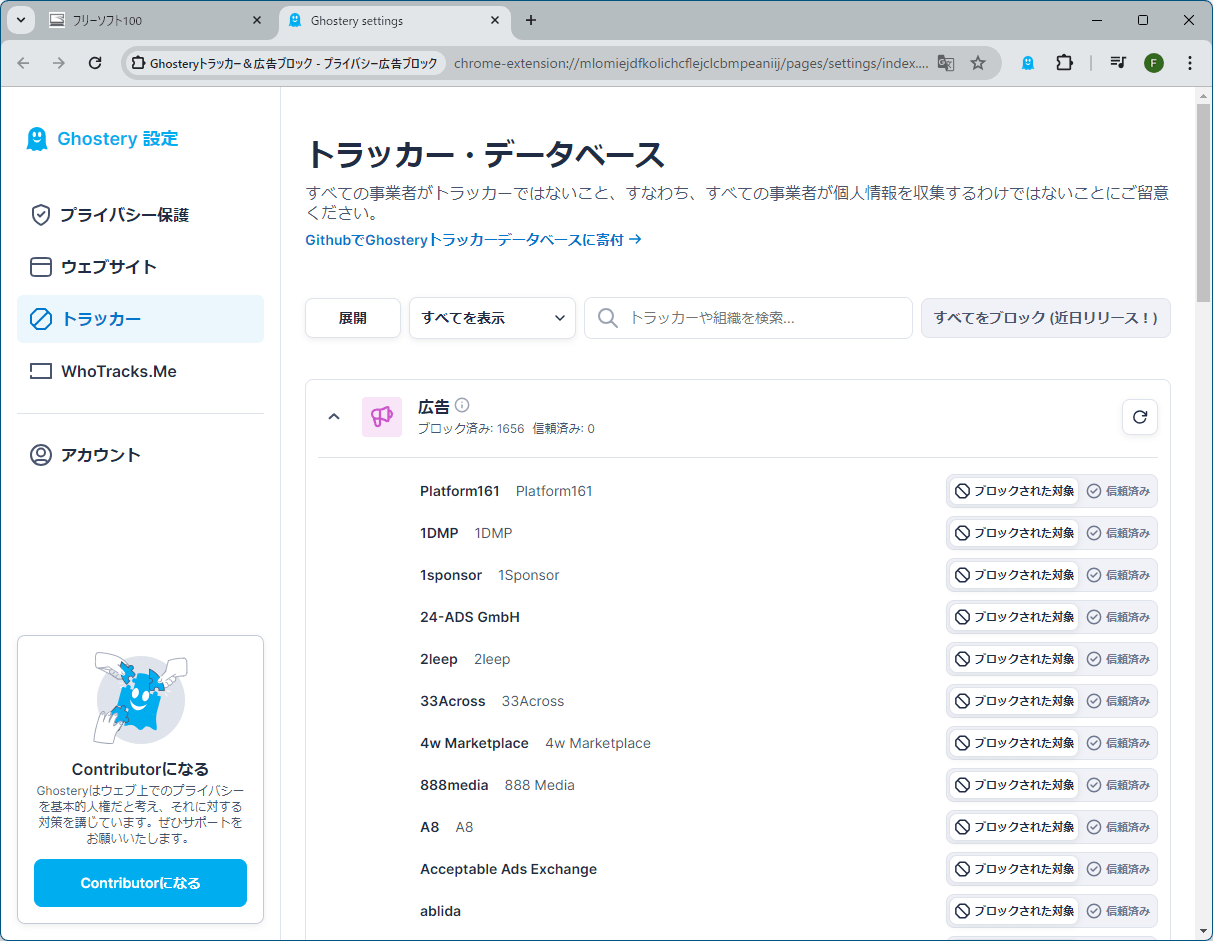Mark ablida as 信頼済み

1119,911
